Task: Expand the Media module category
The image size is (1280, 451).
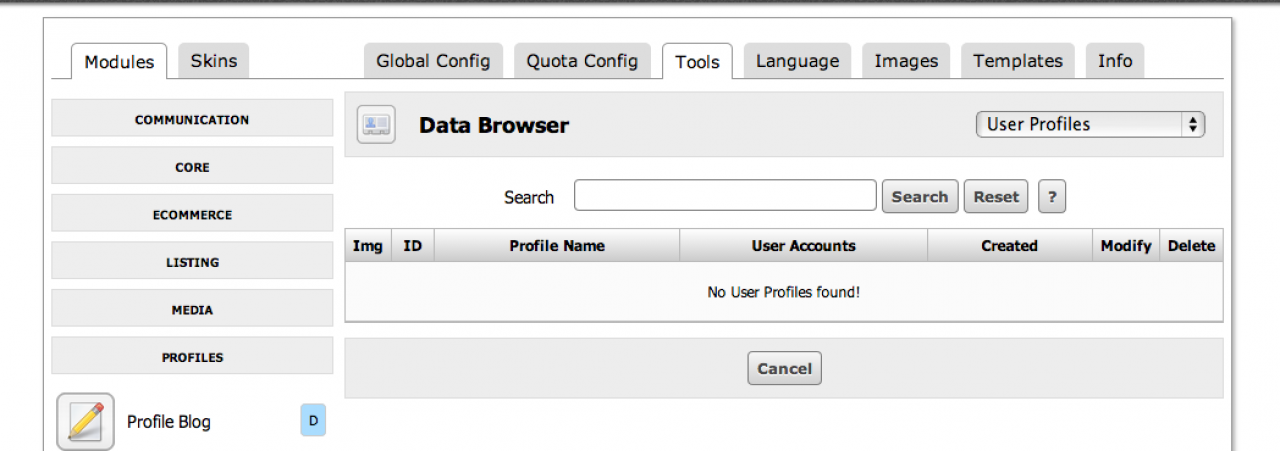Action: (x=192, y=310)
